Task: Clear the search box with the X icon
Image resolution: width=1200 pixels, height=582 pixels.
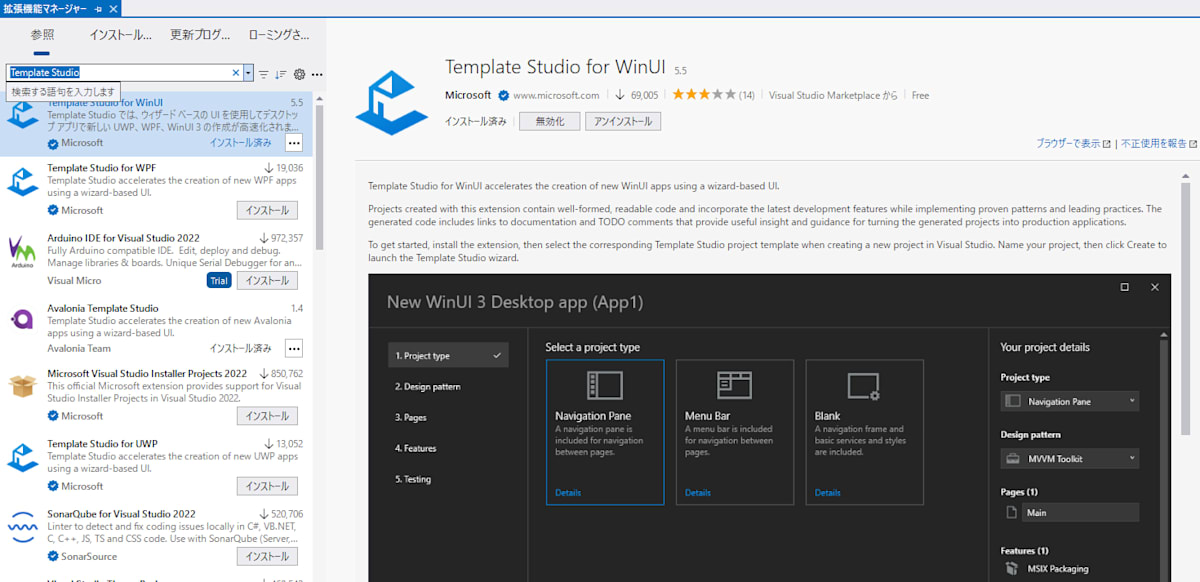Action: click(x=237, y=73)
